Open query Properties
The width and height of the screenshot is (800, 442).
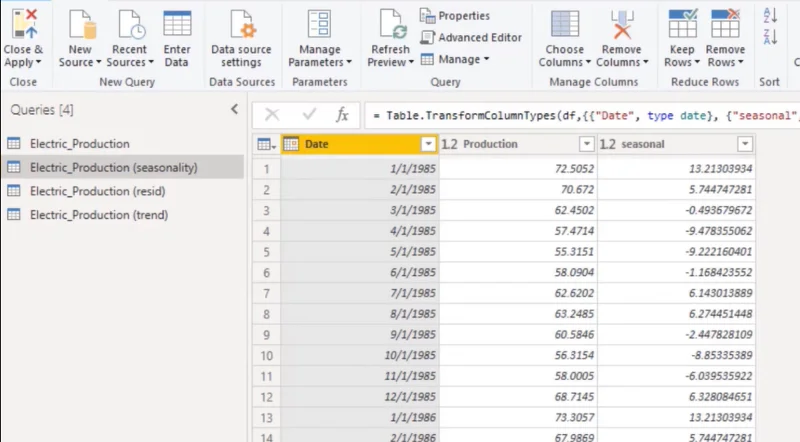pyautogui.click(x=455, y=16)
